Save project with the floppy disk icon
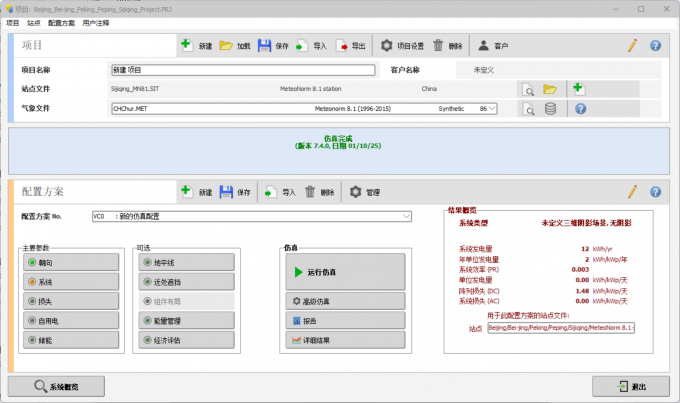The image size is (680, 403). (x=264, y=45)
